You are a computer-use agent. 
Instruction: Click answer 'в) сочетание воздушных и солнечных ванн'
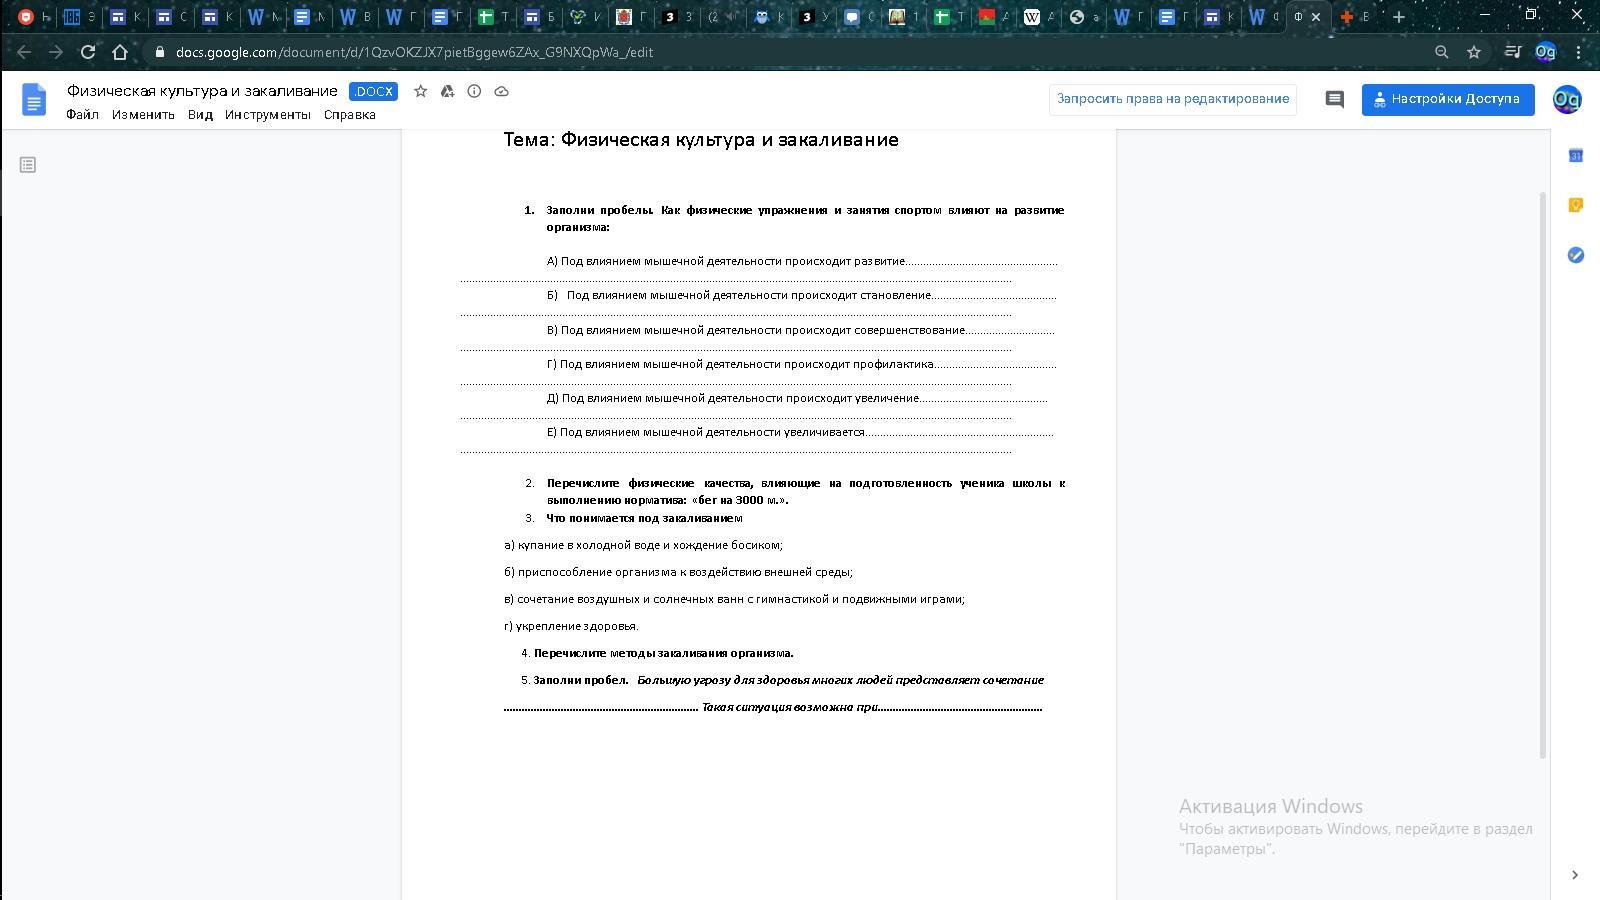pyautogui.click(x=734, y=599)
